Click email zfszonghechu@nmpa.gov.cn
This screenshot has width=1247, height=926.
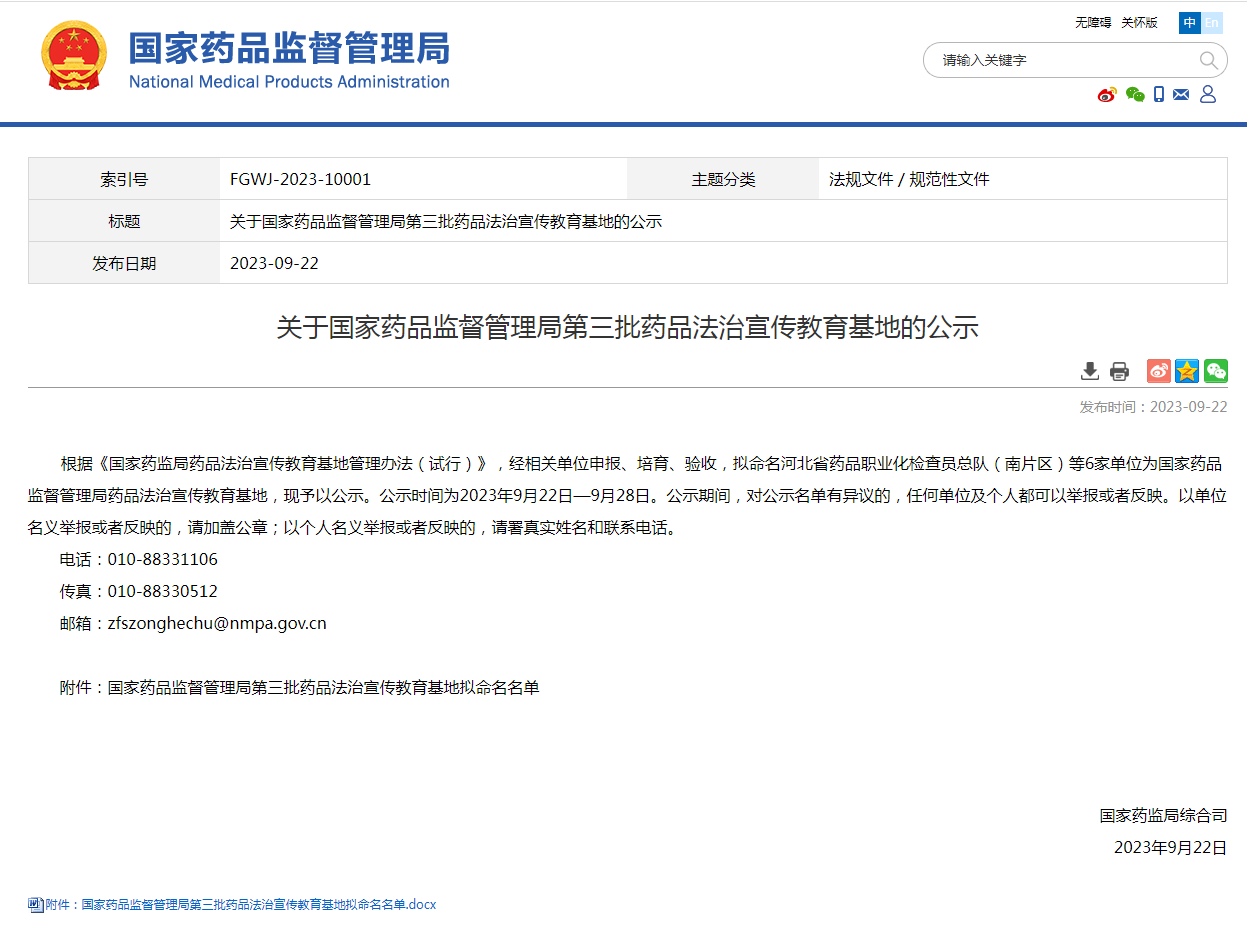click(x=217, y=623)
